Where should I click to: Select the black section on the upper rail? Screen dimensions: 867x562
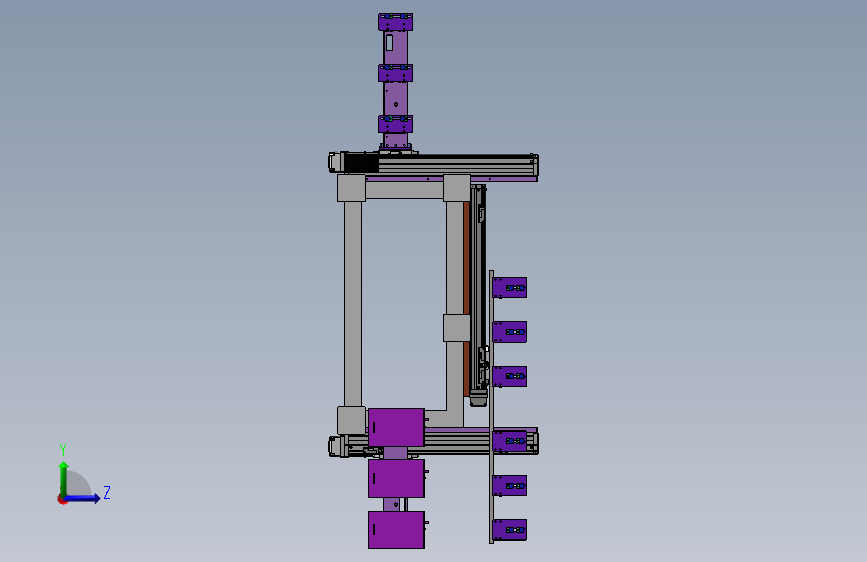362,163
